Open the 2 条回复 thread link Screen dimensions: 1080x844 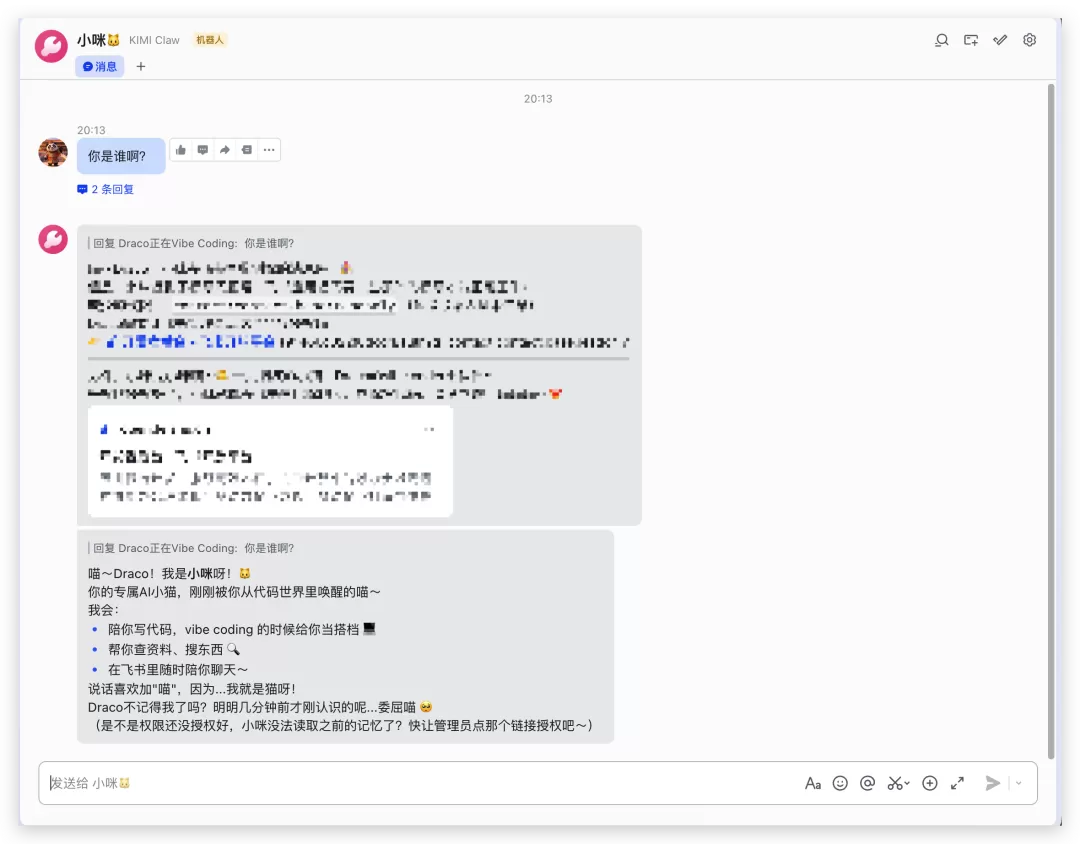pyautogui.click(x=105, y=189)
